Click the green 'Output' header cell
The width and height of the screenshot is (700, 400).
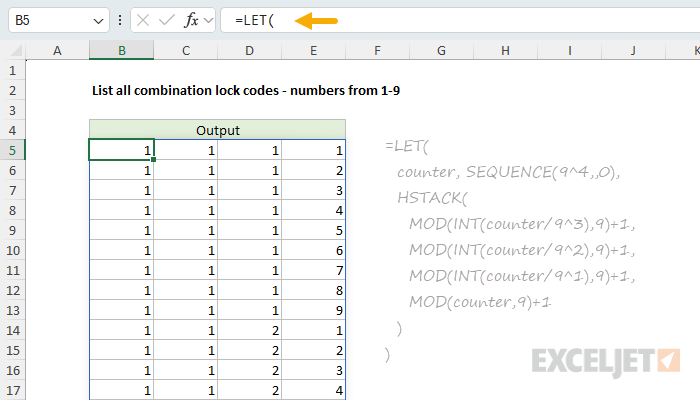pyautogui.click(x=217, y=130)
